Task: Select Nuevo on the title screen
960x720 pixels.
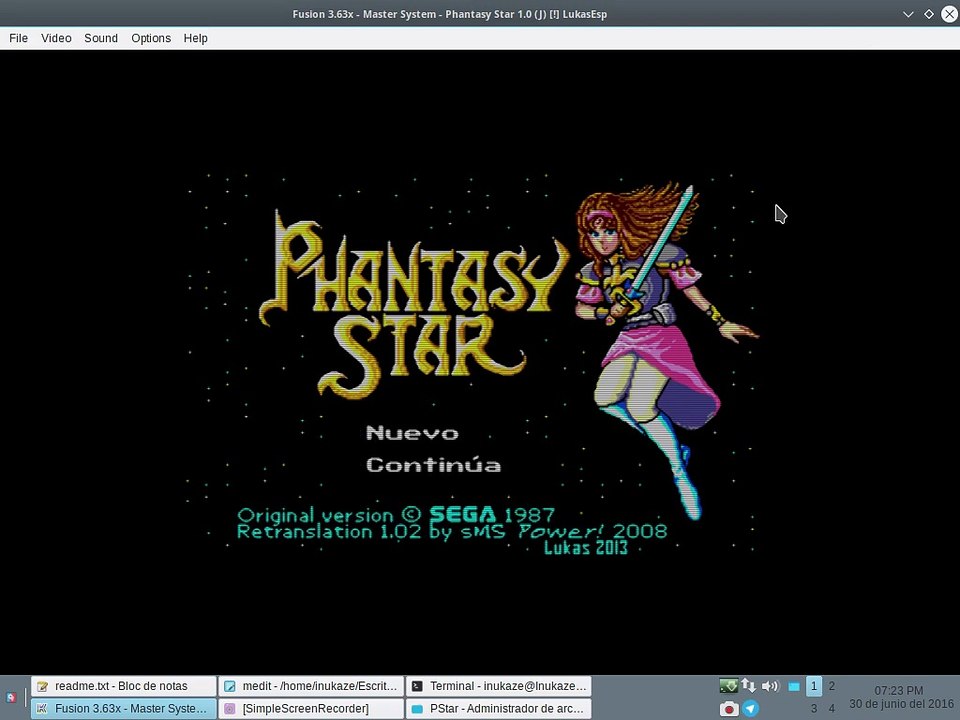Action: (412, 433)
